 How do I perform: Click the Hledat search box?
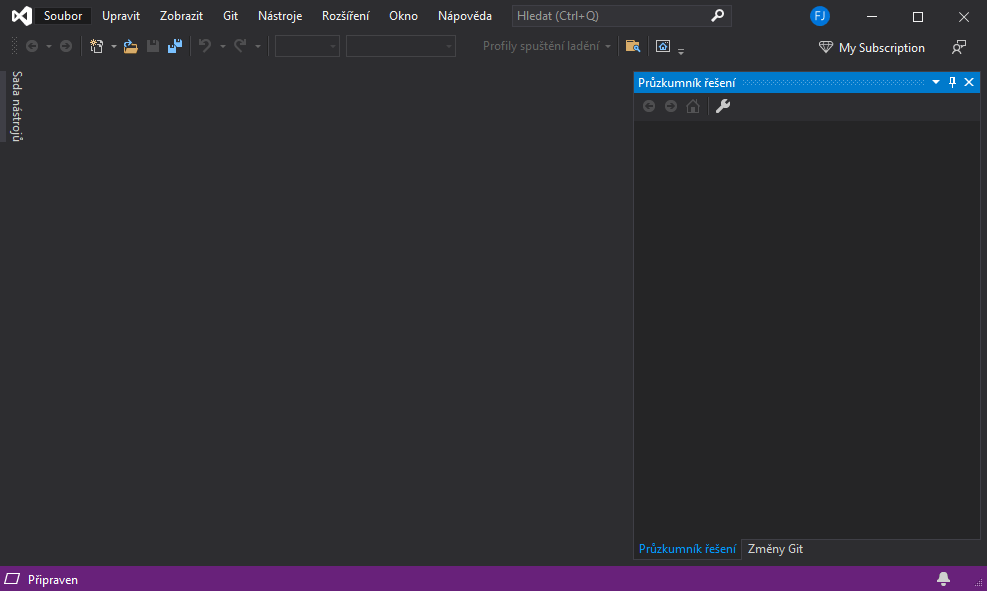[610, 16]
